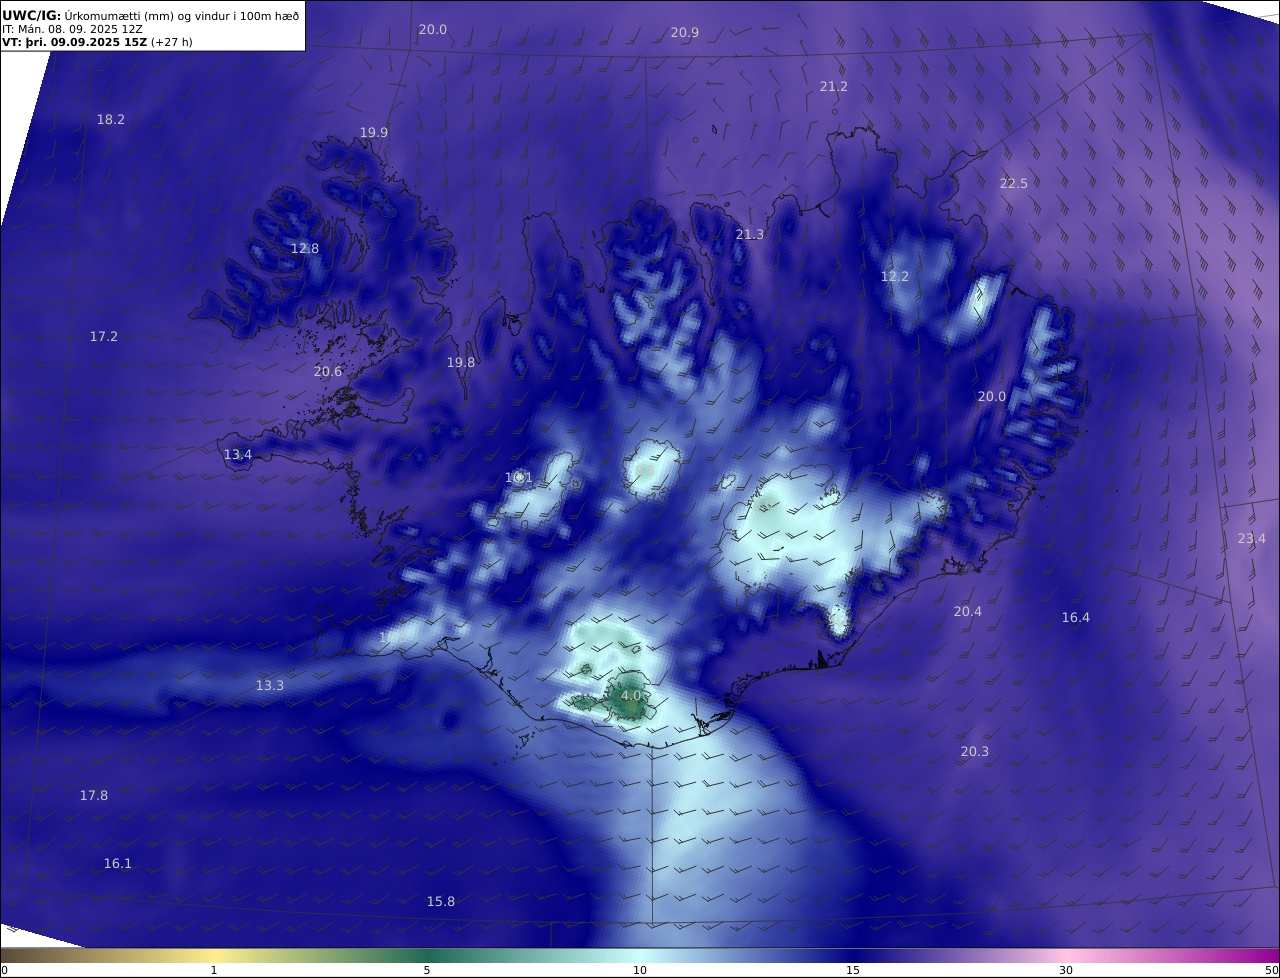Click the 17.2 value label
The width and height of the screenshot is (1280, 978).
[x=103, y=337]
